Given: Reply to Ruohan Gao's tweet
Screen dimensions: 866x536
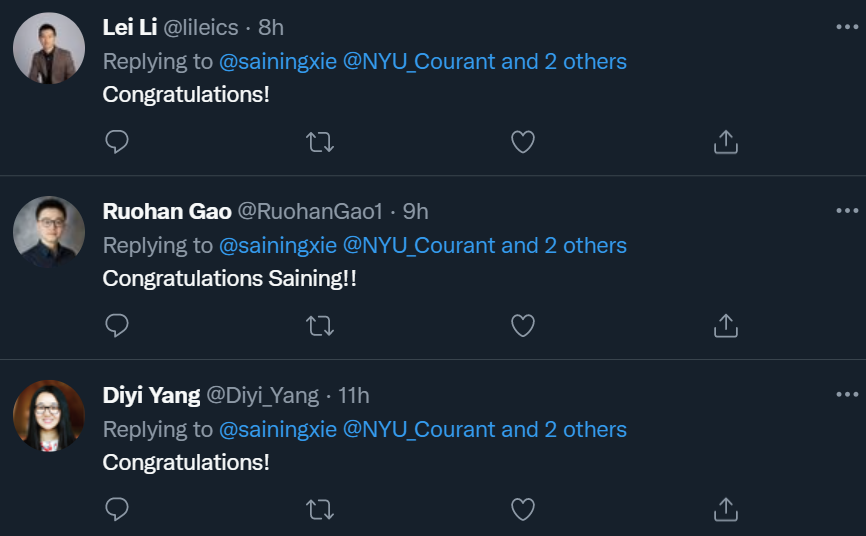Looking at the screenshot, I should [117, 326].
